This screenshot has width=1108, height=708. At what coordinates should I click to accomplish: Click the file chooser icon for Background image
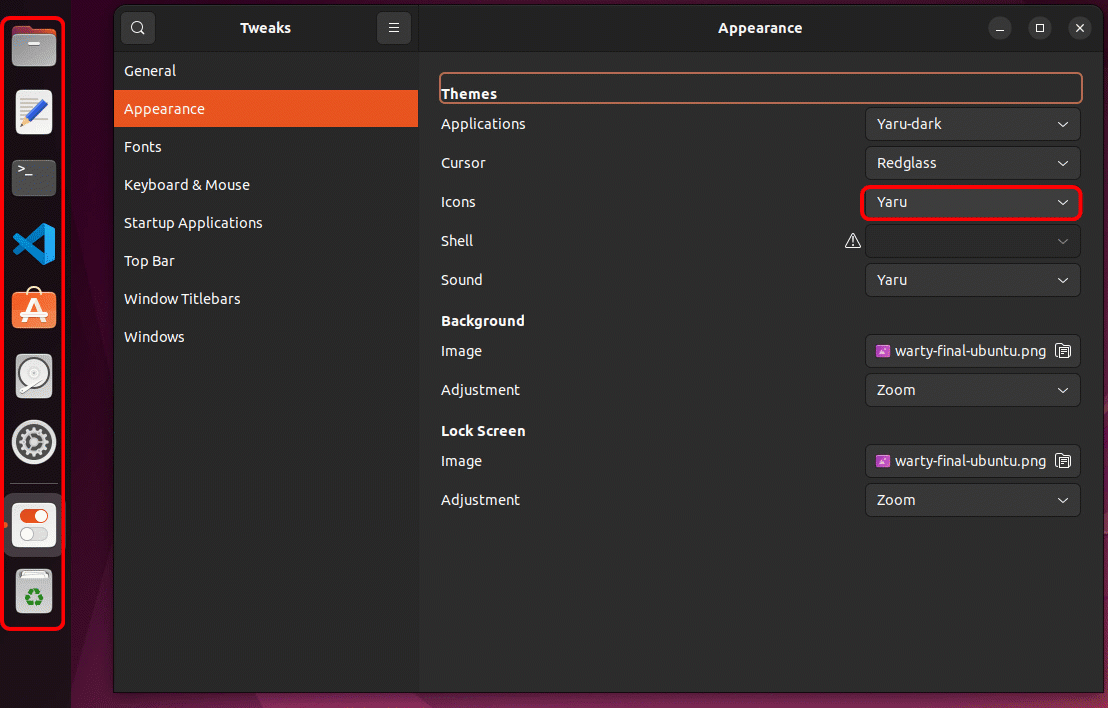click(x=1063, y=351)
